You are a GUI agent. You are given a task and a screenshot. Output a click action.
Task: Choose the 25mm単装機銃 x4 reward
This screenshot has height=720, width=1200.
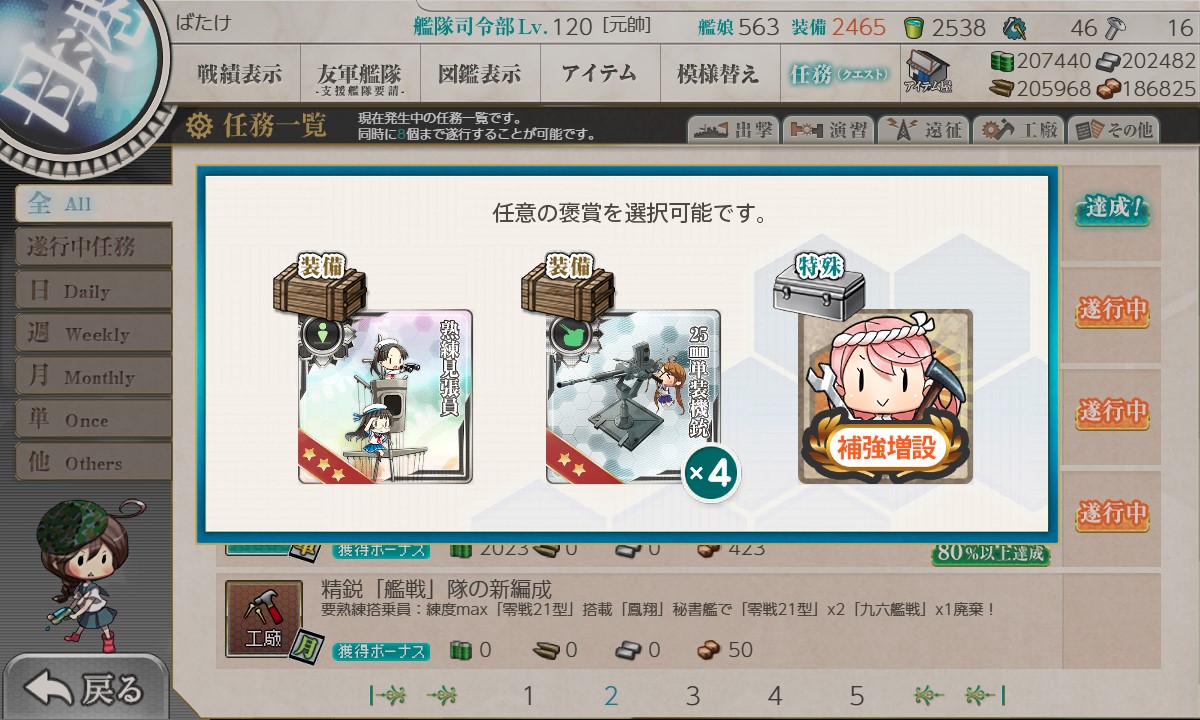[x=633, y=397]
